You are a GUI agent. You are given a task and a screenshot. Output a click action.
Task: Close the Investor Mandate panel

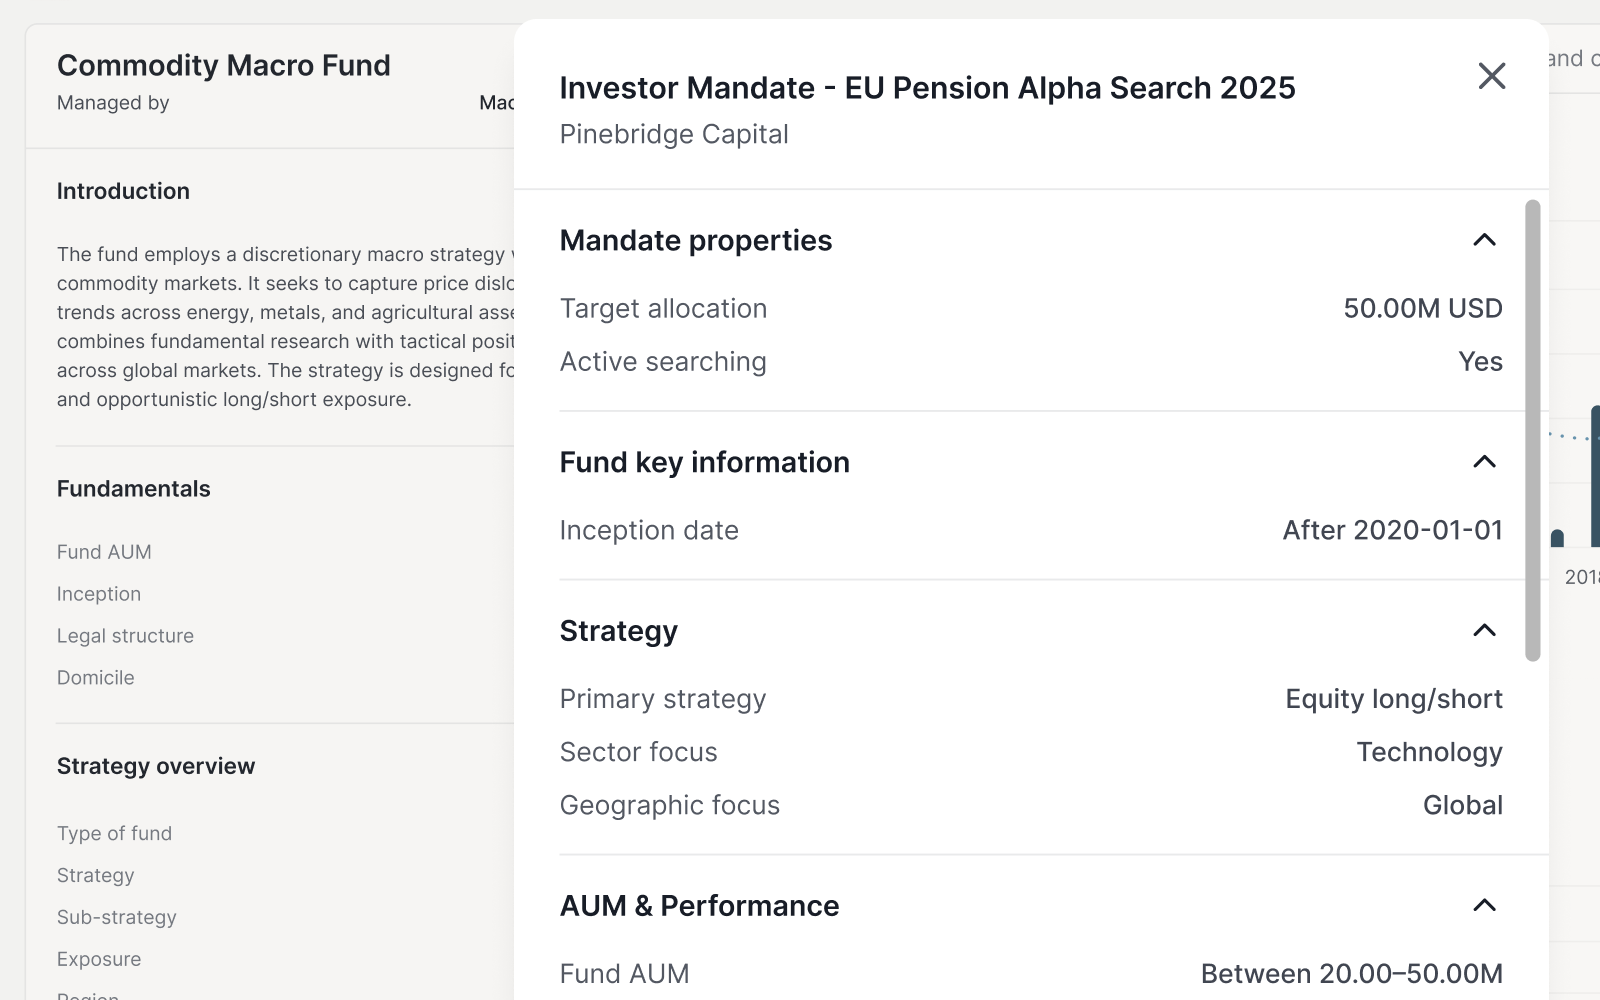(x=1491, y=76)
